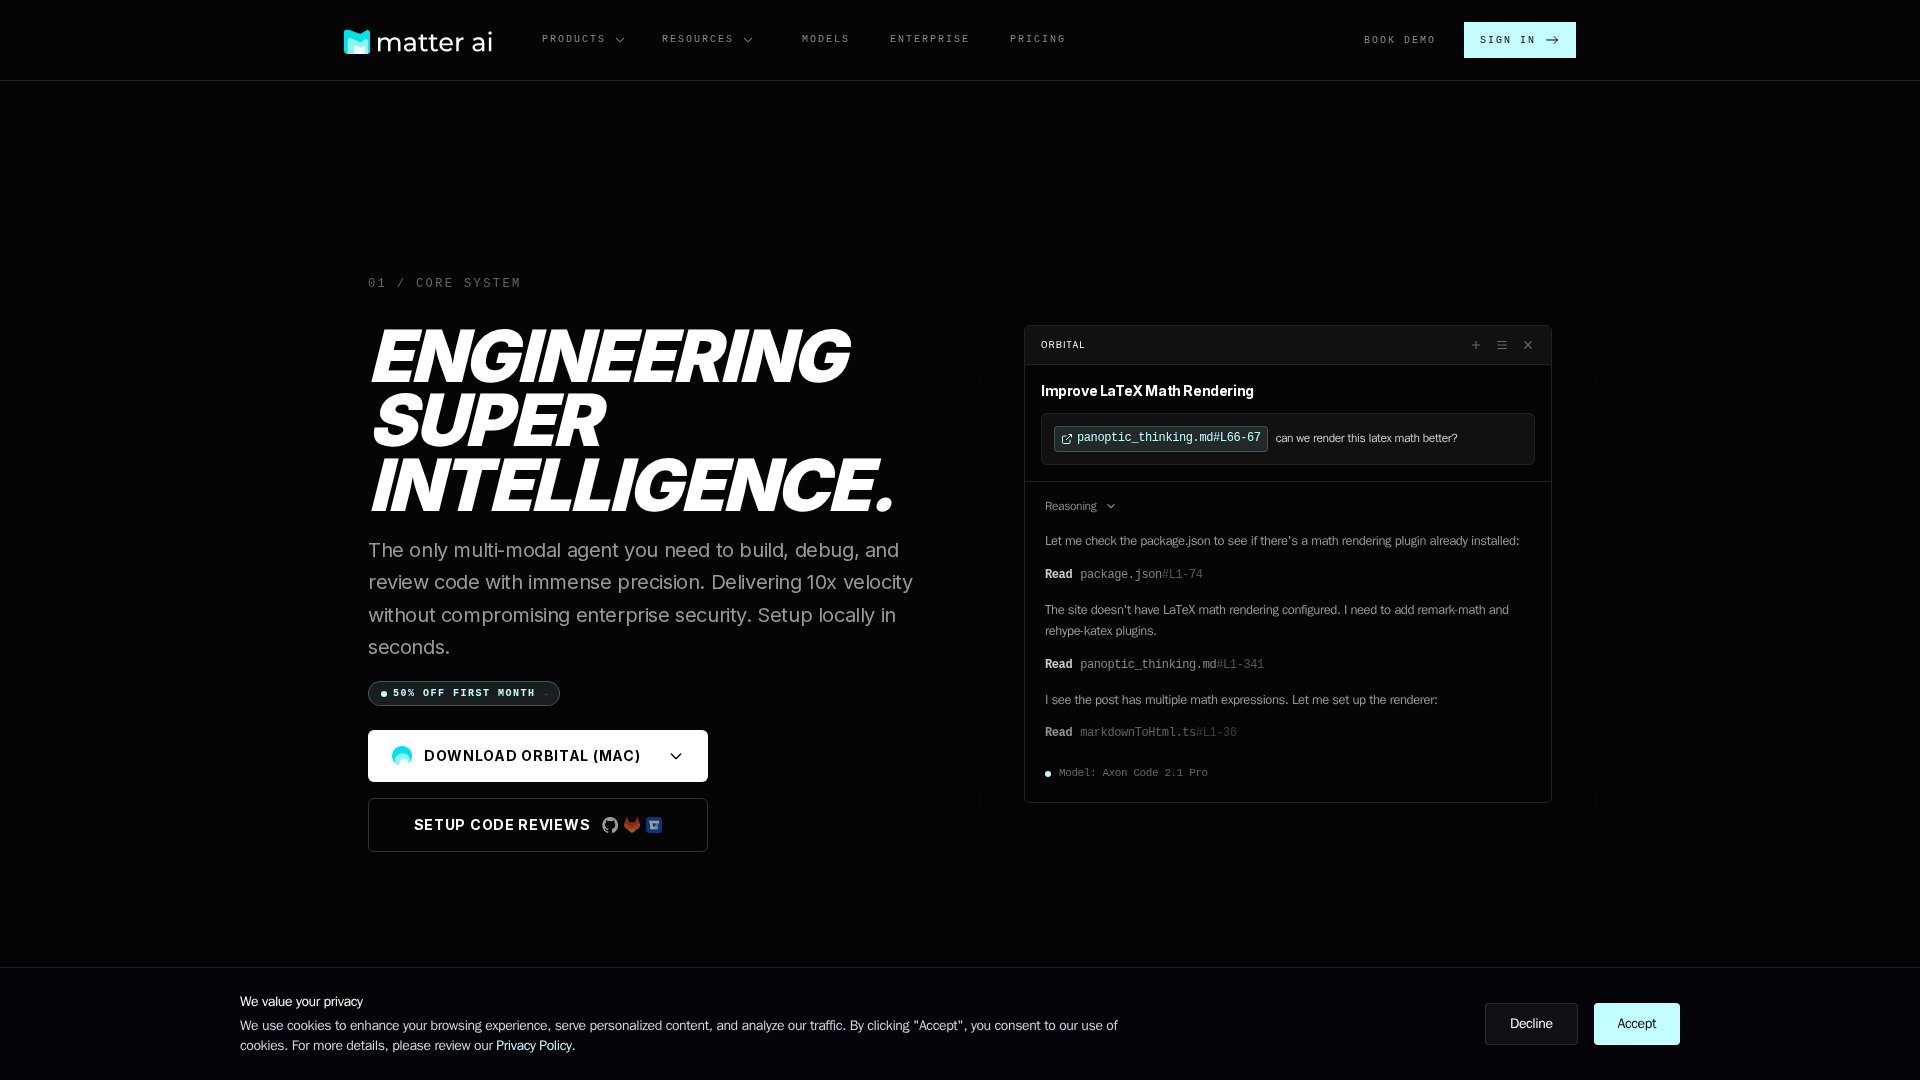Expand the Products dropdown menu
Viewport: 1920px width, 1080px height.
[x=583, y=40]
